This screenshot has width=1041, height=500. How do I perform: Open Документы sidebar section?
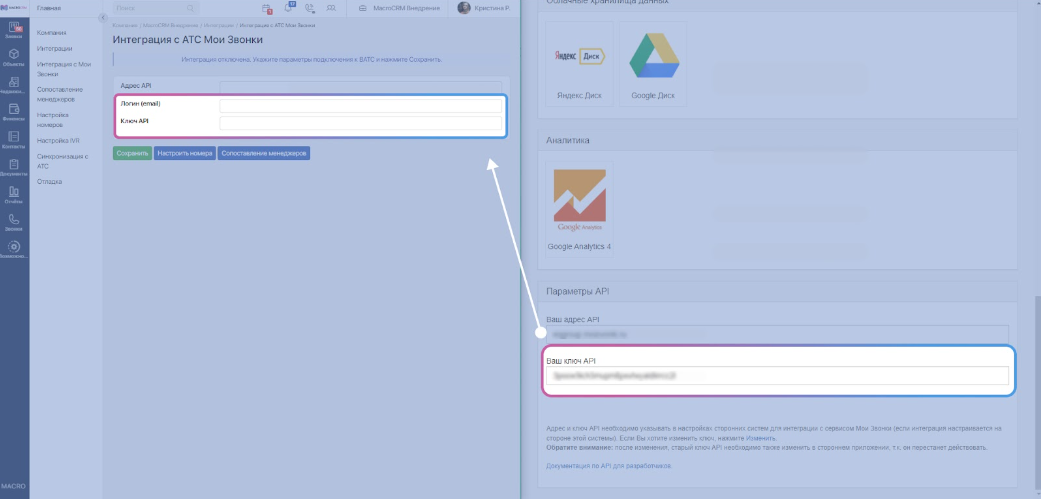[x=14, y=167]
